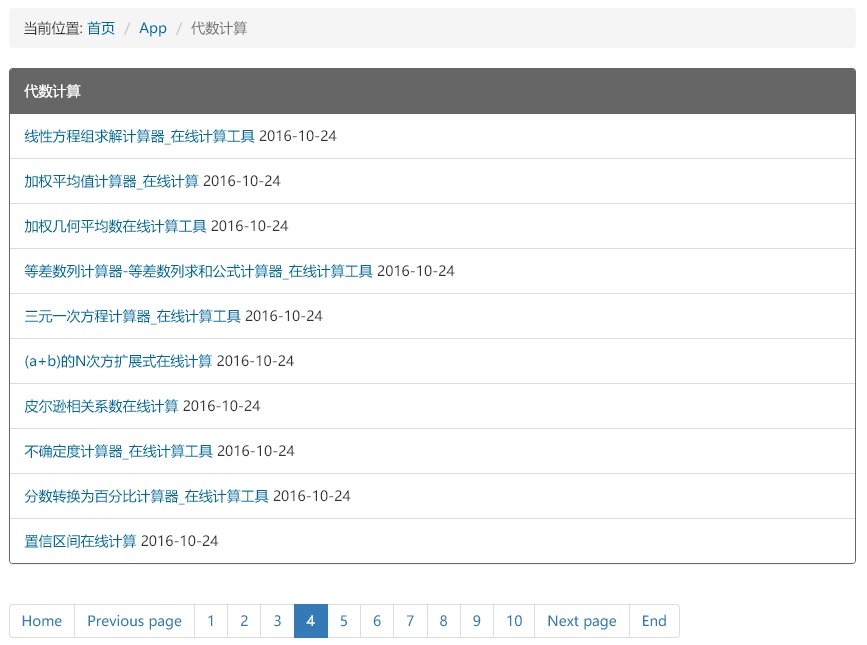Jump to page 5
Screen dimensions: 867x645
point(344,621)
